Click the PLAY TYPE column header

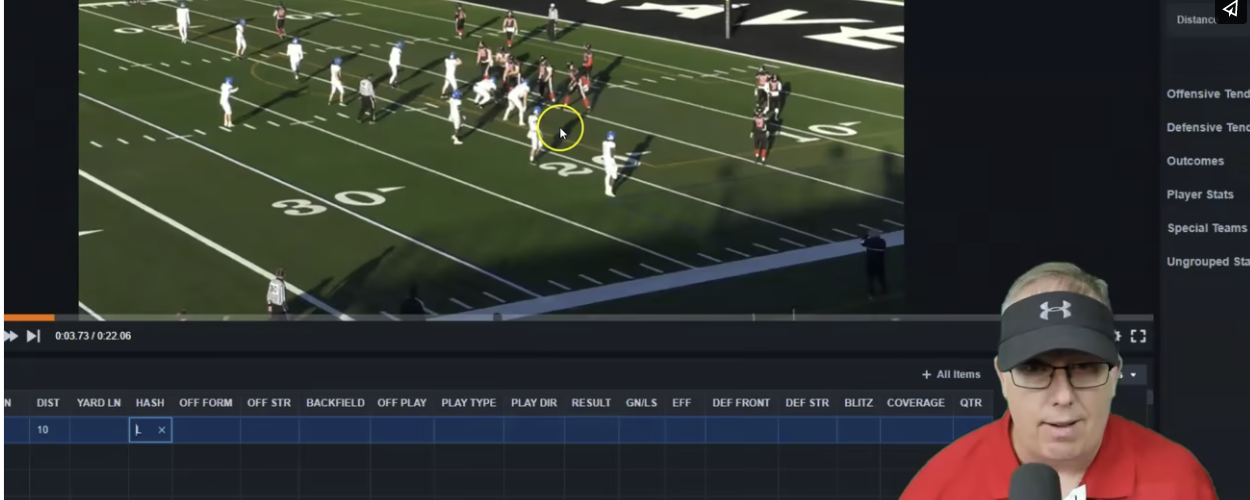pyautogui.click(x=468, y=403)
